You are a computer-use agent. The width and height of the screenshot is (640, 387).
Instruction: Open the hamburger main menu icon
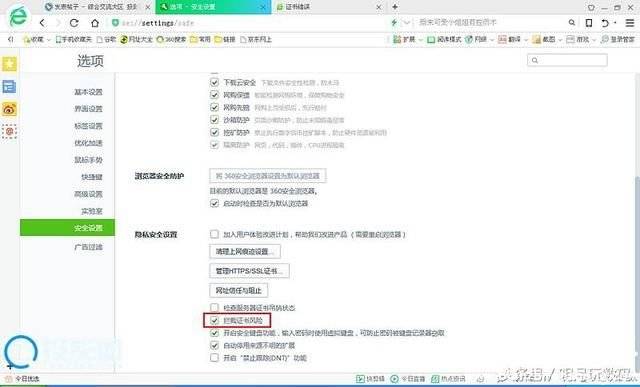pos(630,23)
